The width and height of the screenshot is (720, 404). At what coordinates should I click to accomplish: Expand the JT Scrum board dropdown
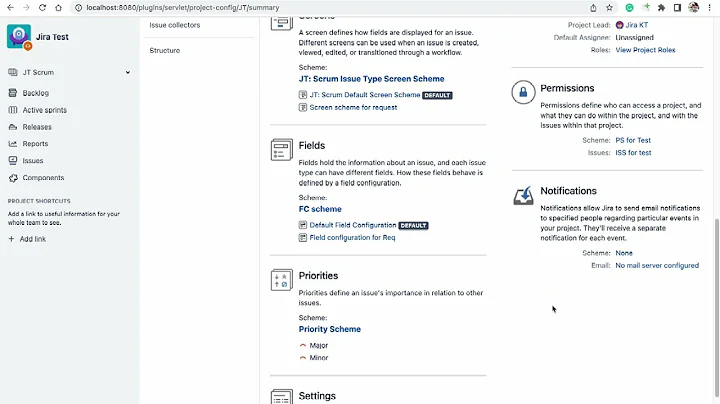128,72
